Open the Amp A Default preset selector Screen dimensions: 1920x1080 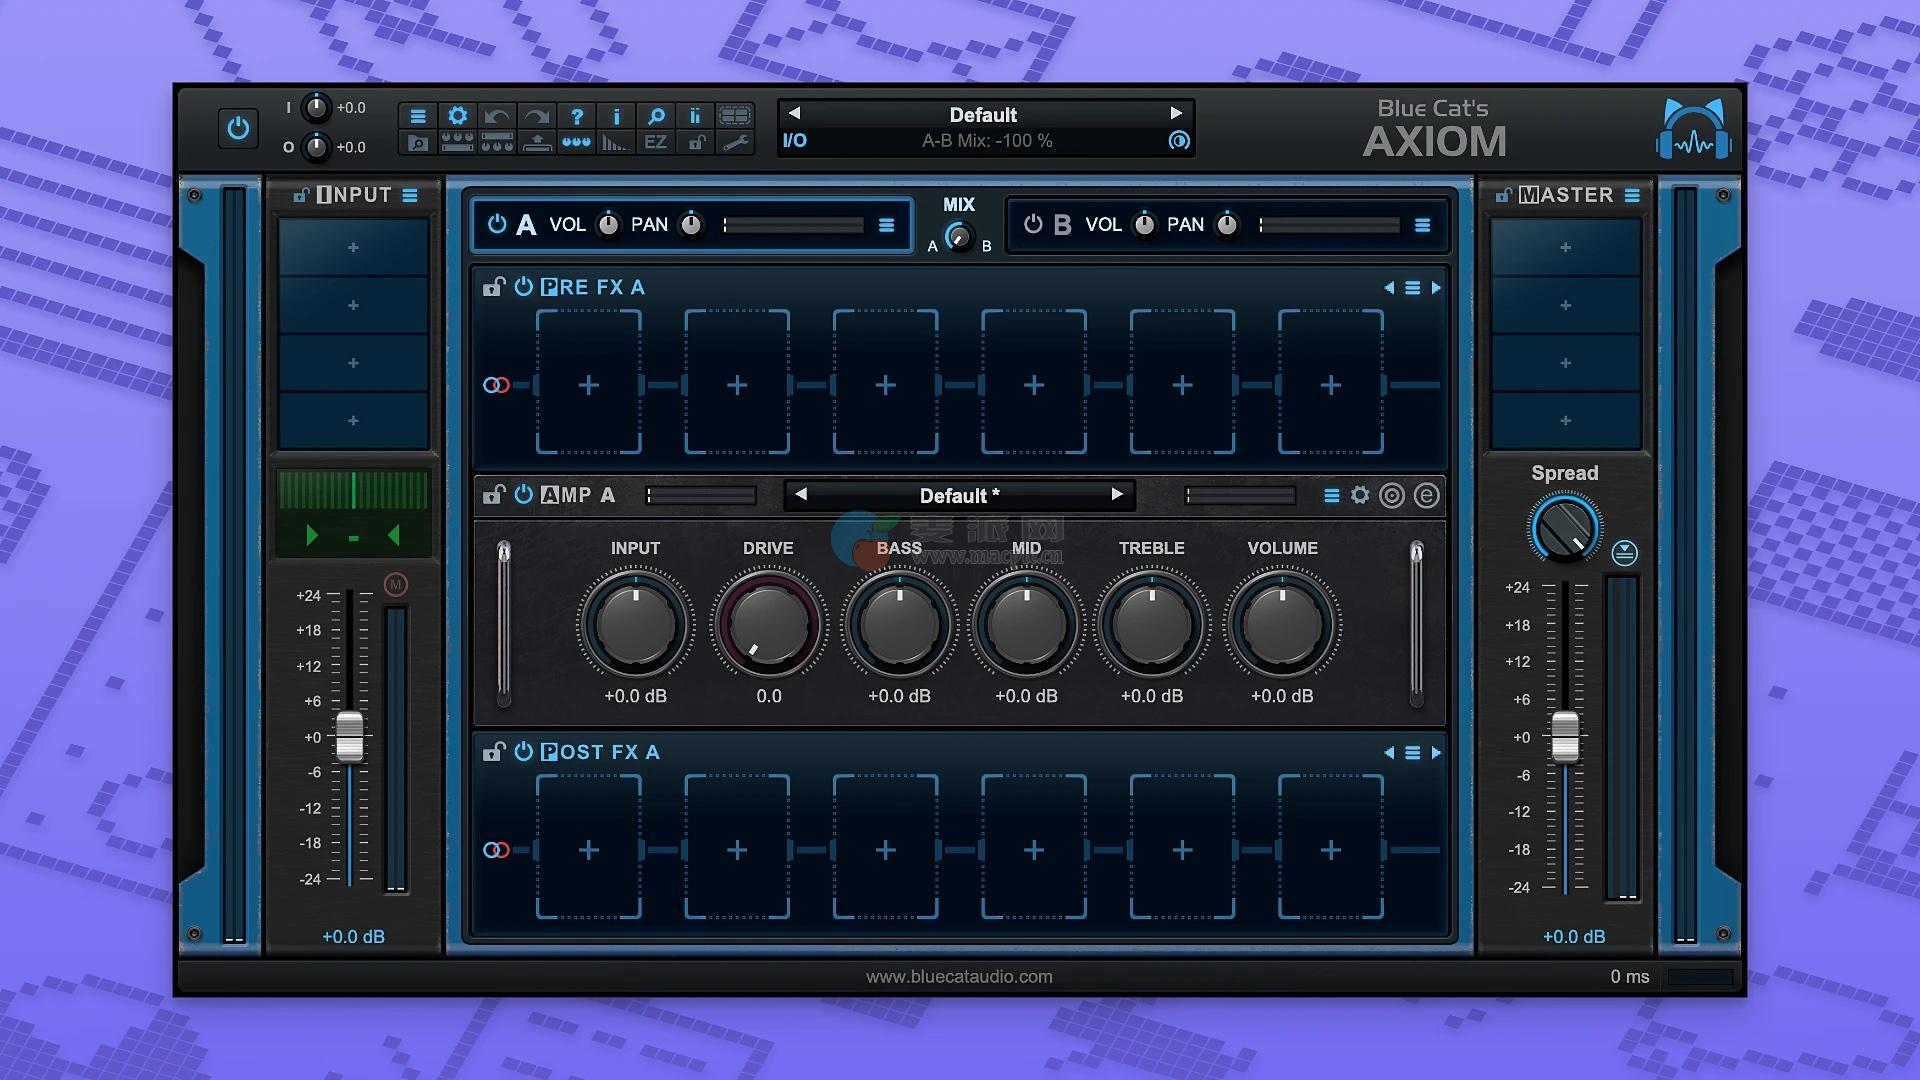point(958,495)
